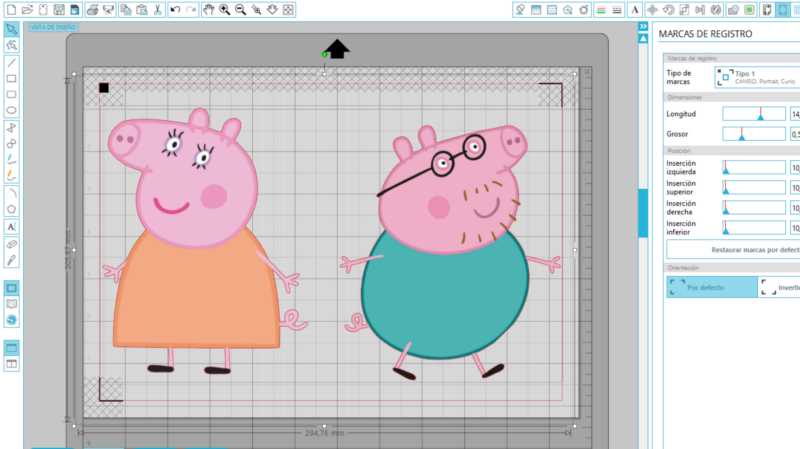This screenshot has height=449, width=800.
Task: Click 'Restaurar marcas por defecto' button
Action: tap(733, 250)
